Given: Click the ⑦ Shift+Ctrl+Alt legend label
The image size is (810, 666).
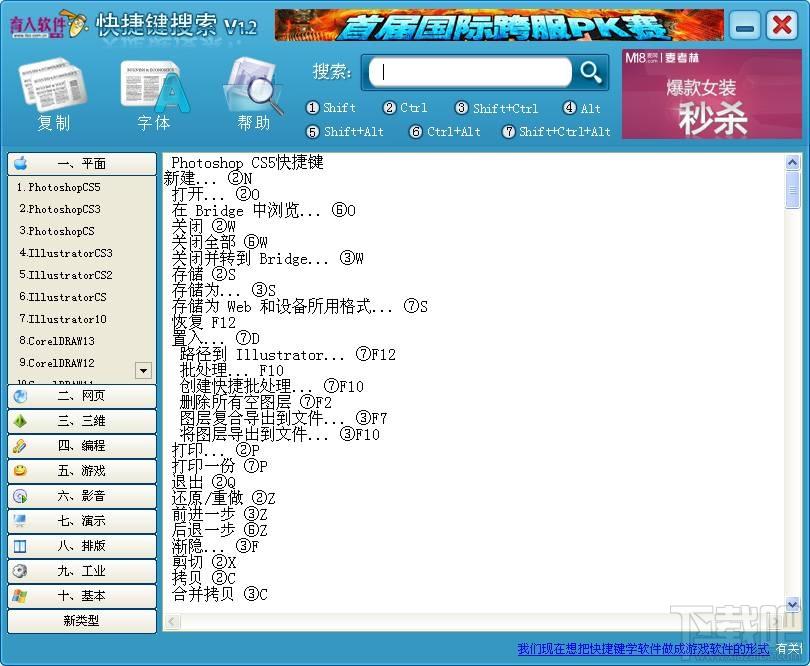Looking at the screenshot, I should 556,132.
